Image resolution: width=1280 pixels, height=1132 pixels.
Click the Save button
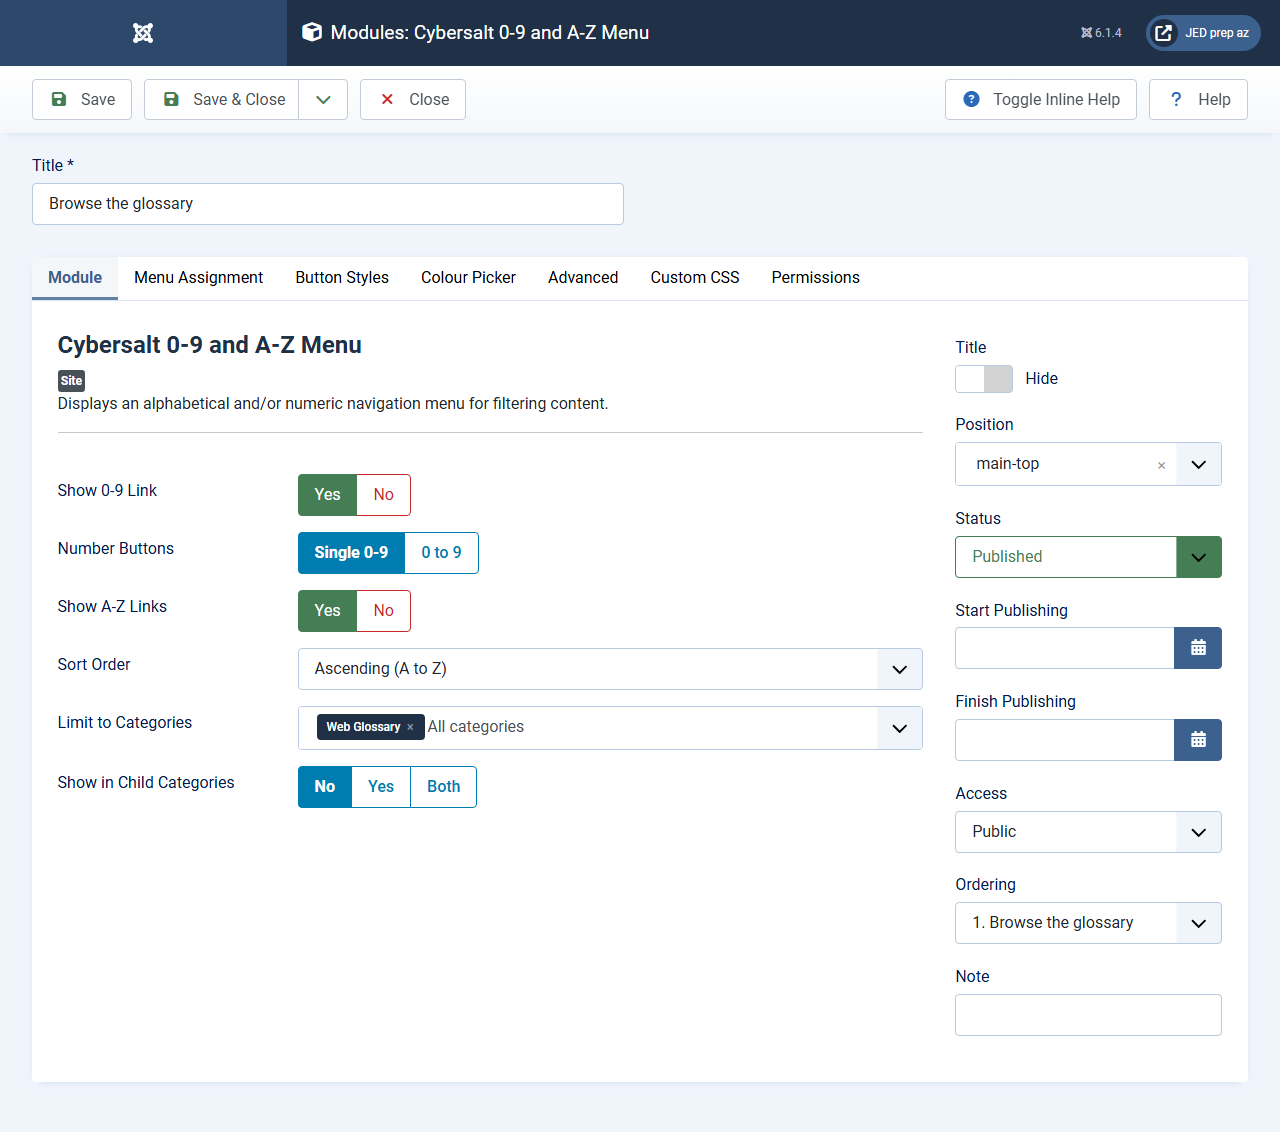pyautogui.click(x=82, y=99)
